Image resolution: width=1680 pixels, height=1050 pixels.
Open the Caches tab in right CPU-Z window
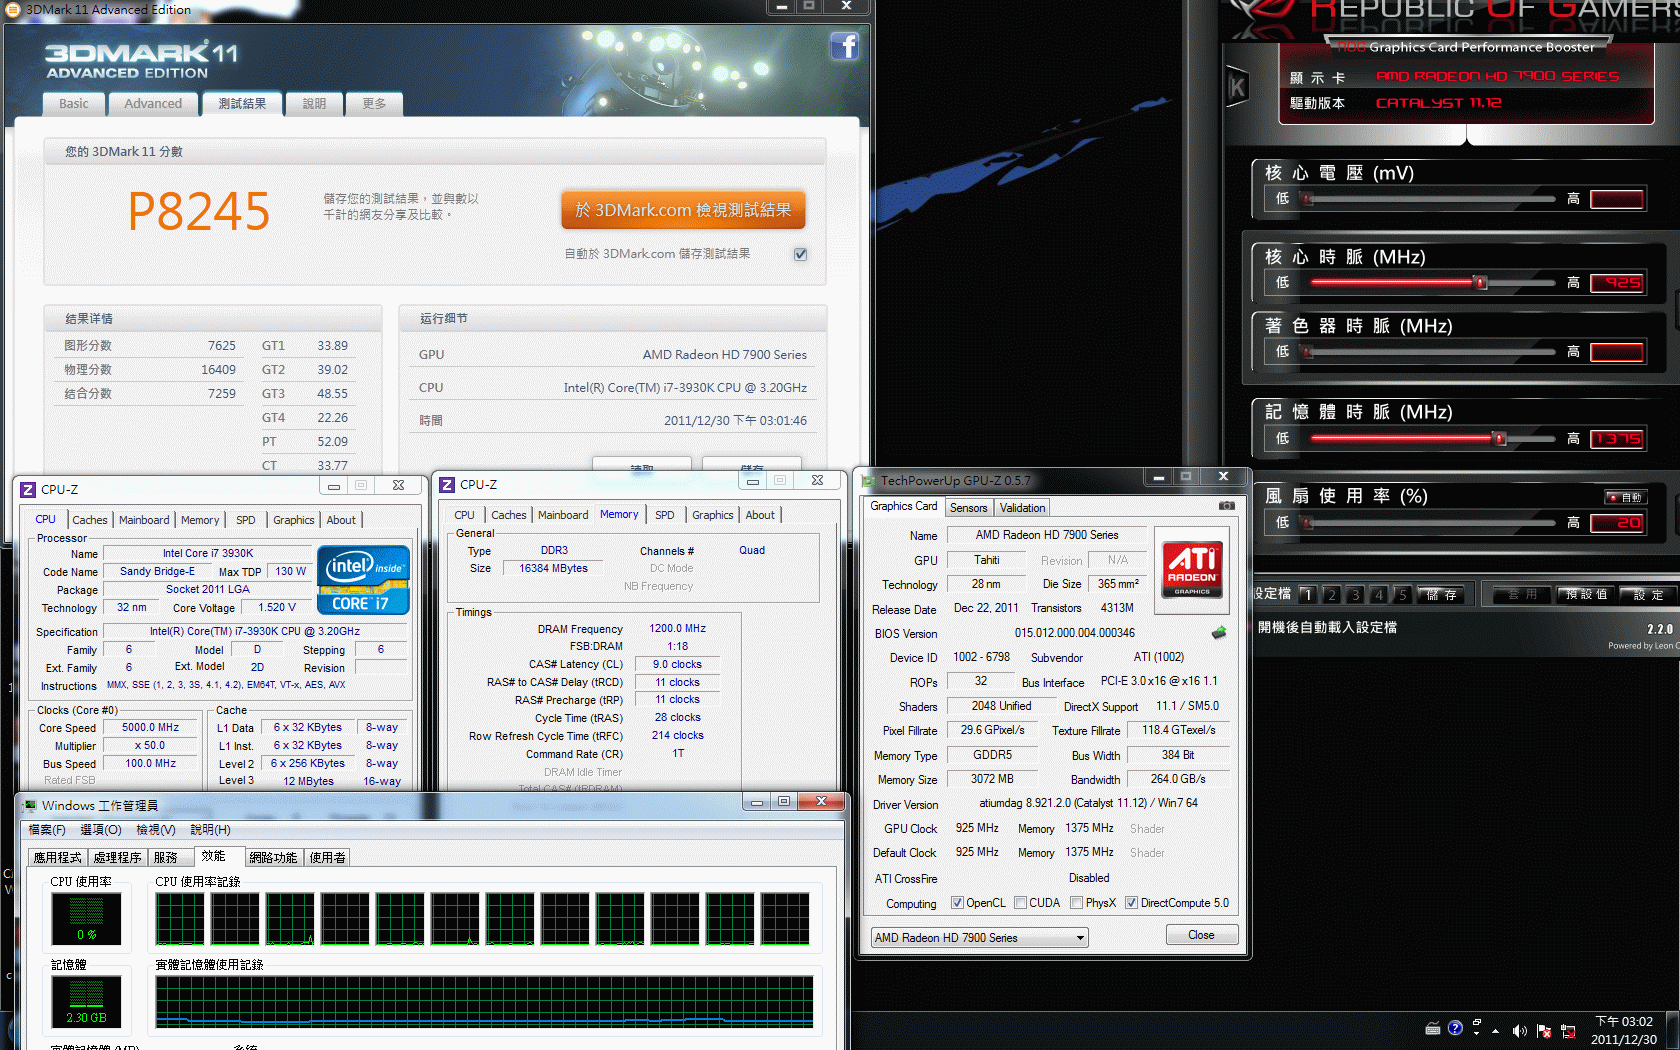508,515
